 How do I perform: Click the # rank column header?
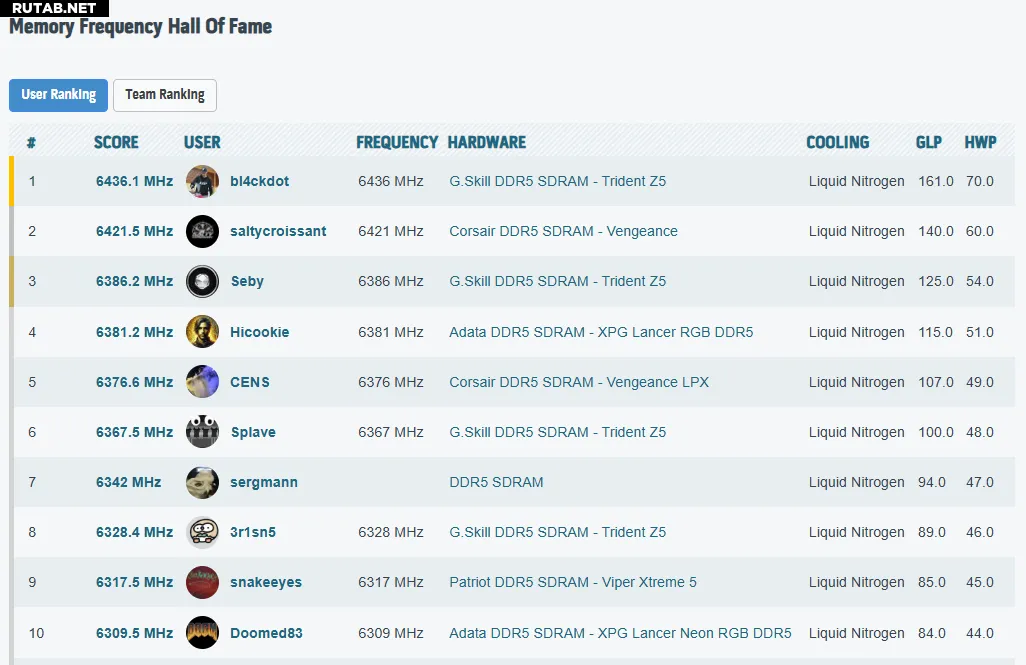point(31,142)
